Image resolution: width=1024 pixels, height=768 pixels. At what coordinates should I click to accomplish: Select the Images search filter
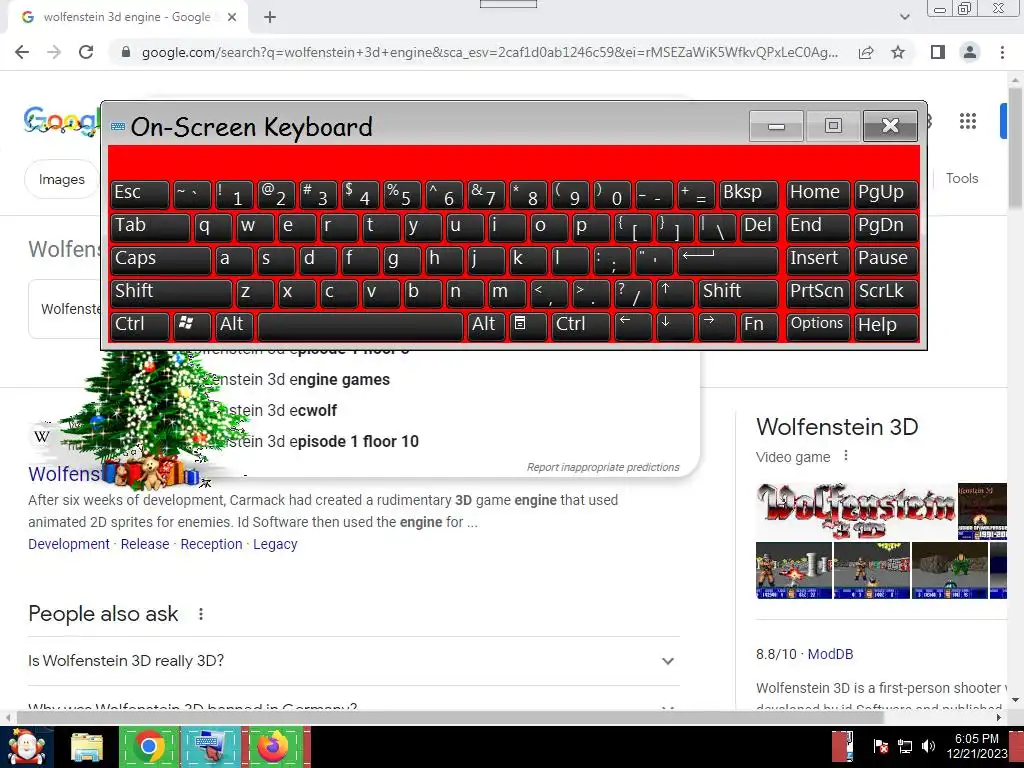61,179
